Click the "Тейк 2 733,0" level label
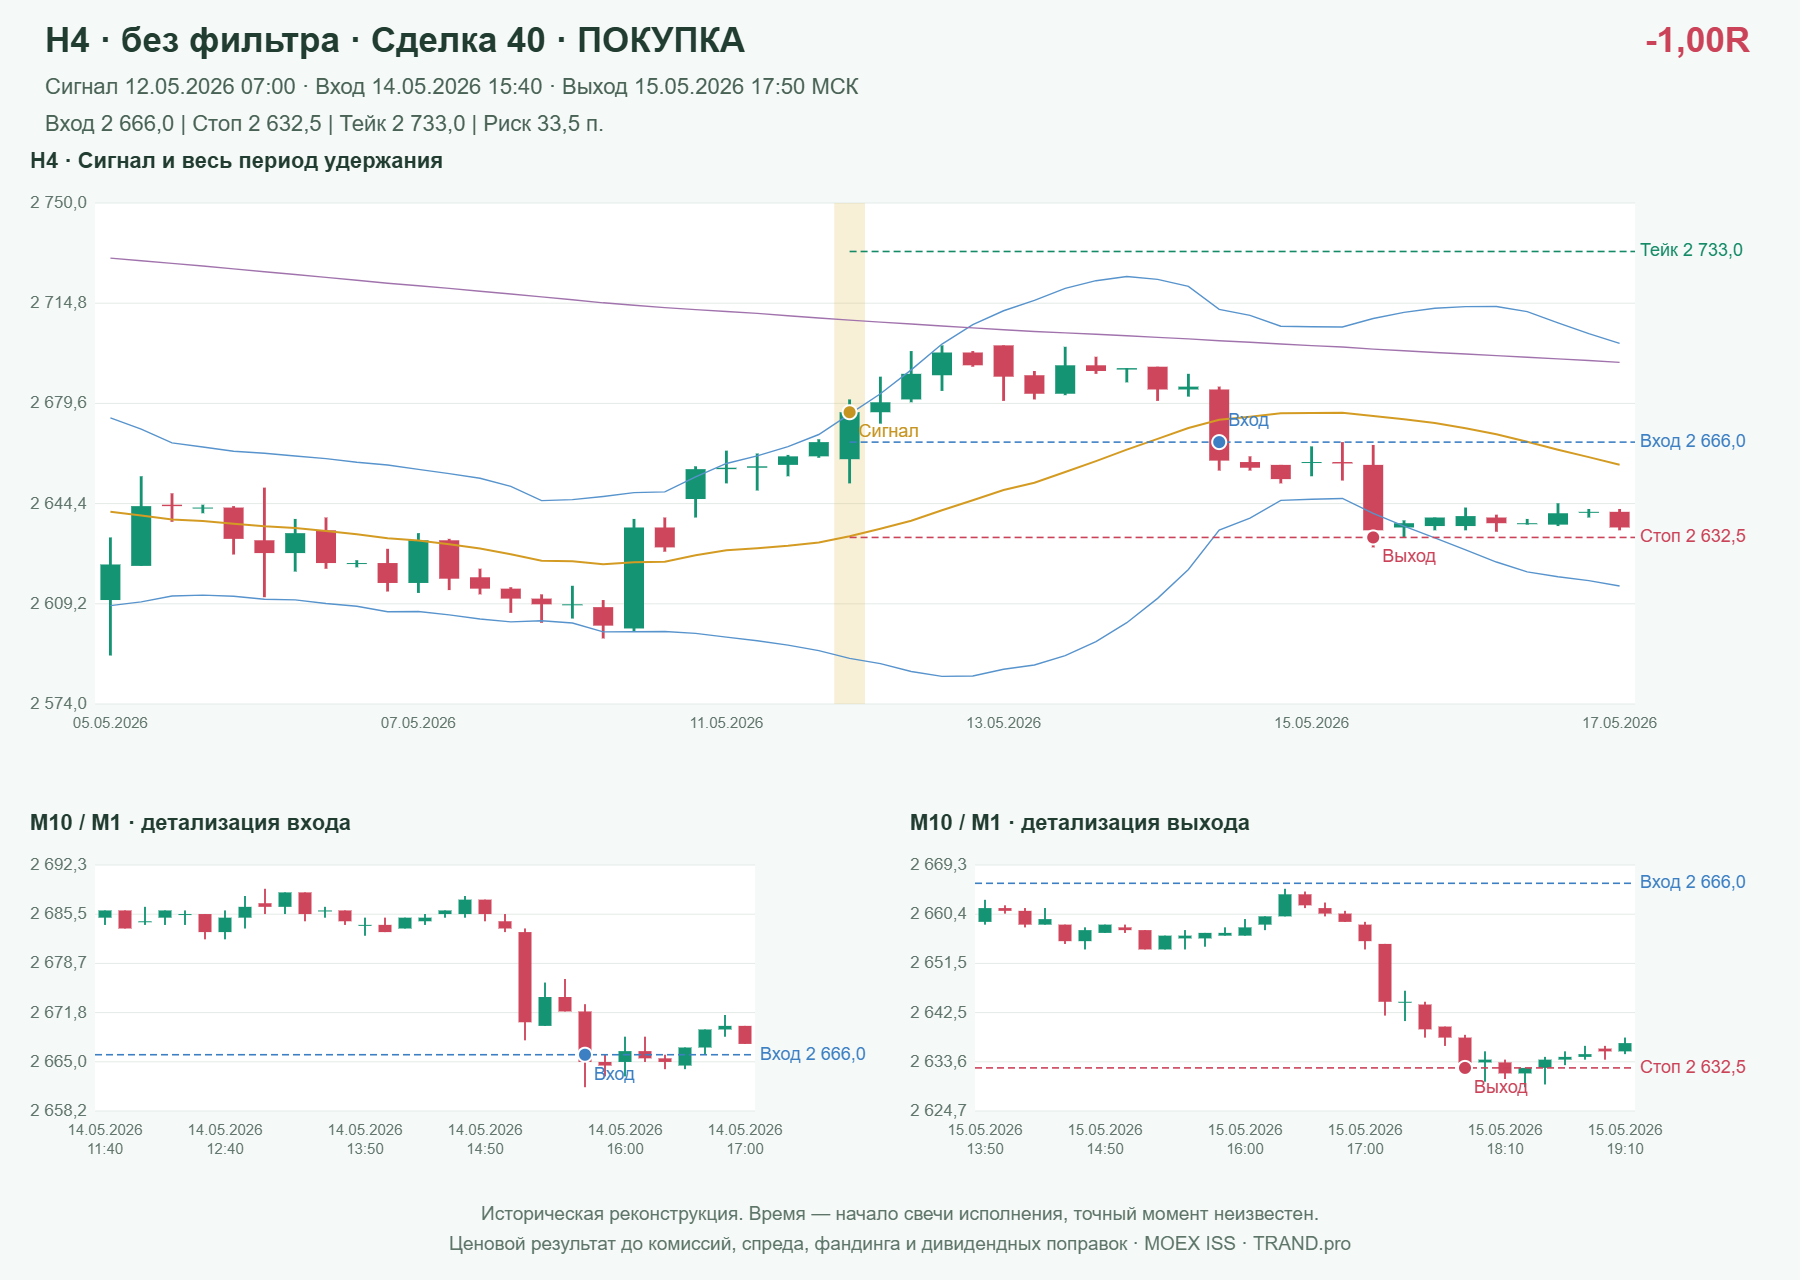Image resolution: width=1800 pixels, height=1280 pixels. point(1691,250)
